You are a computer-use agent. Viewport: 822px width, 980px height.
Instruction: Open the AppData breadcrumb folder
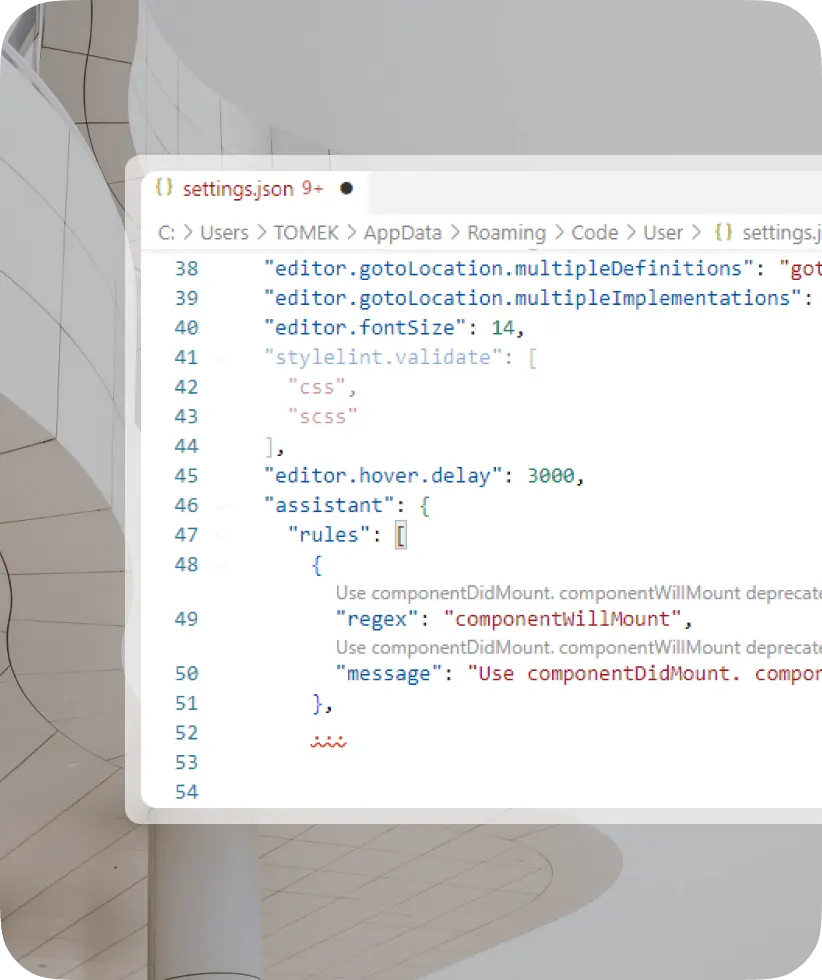pos(402,232)
